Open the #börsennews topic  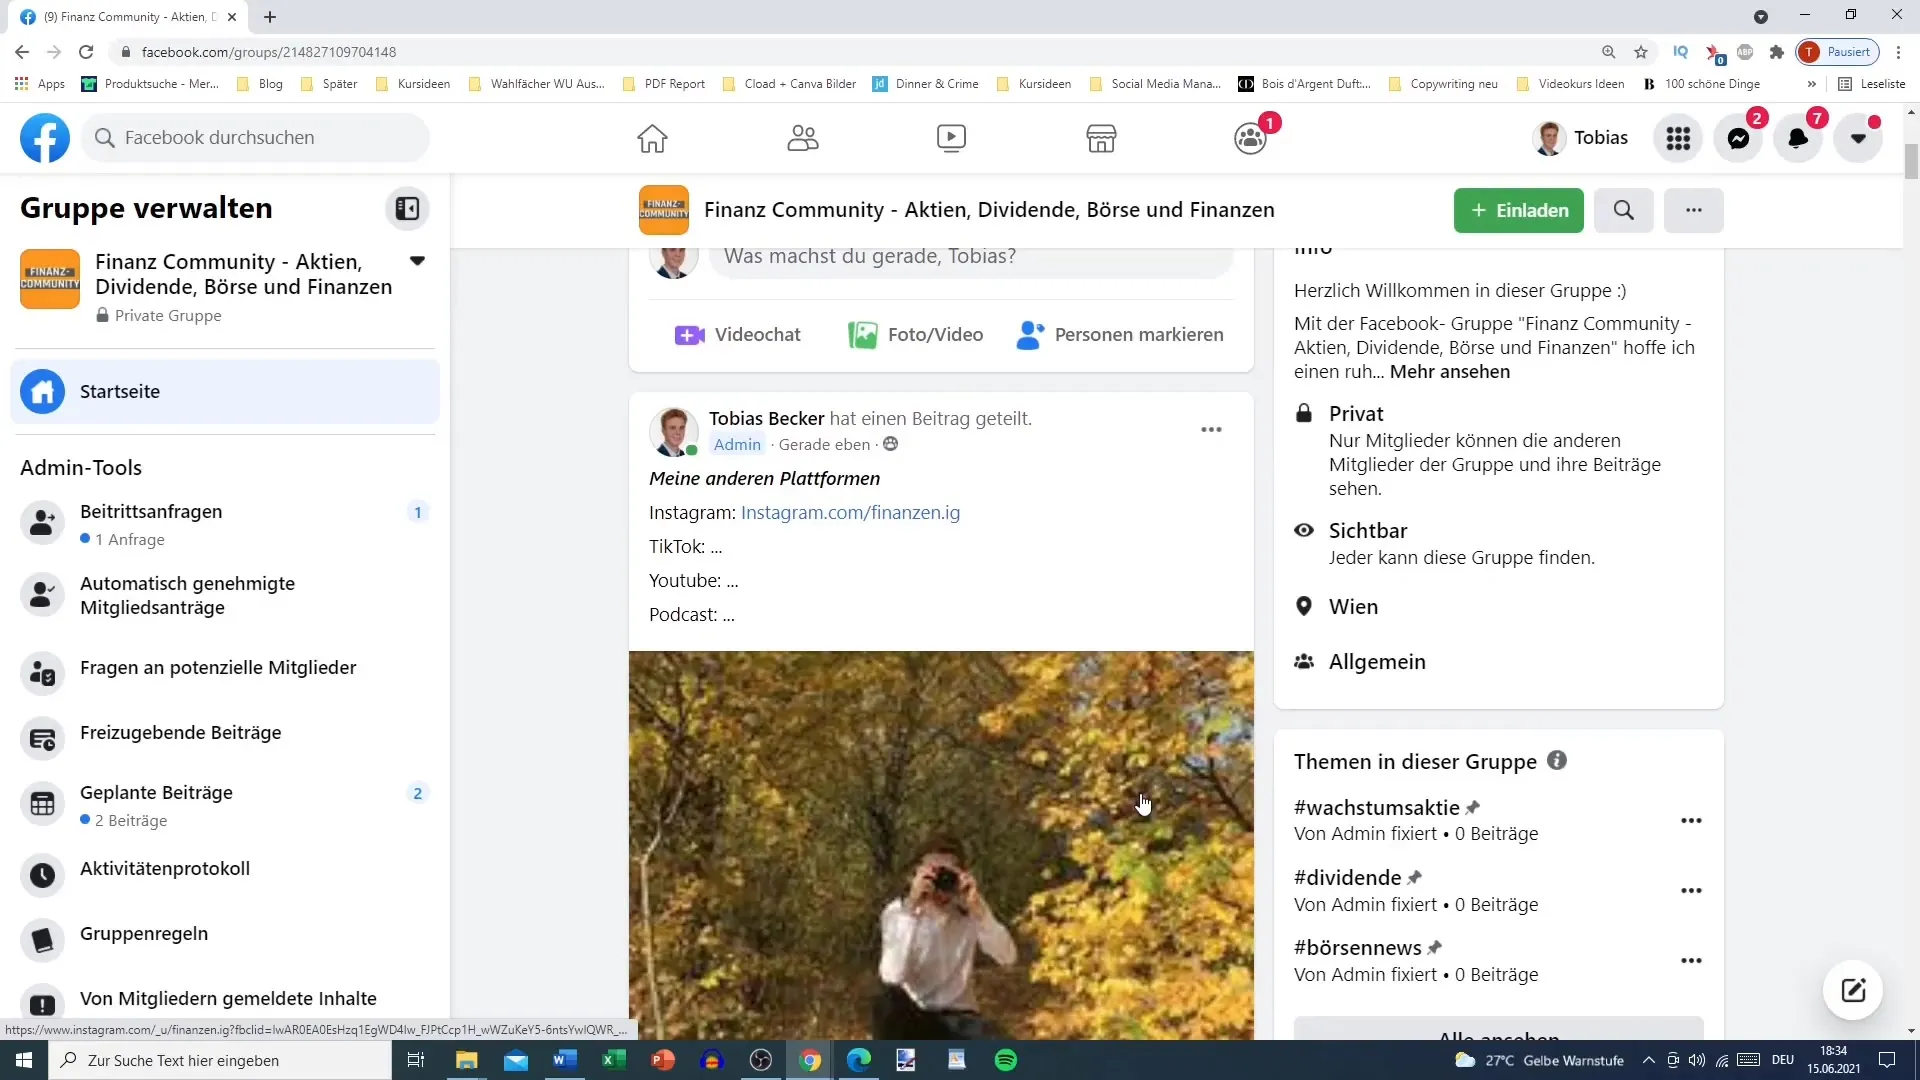point(1357,948)
